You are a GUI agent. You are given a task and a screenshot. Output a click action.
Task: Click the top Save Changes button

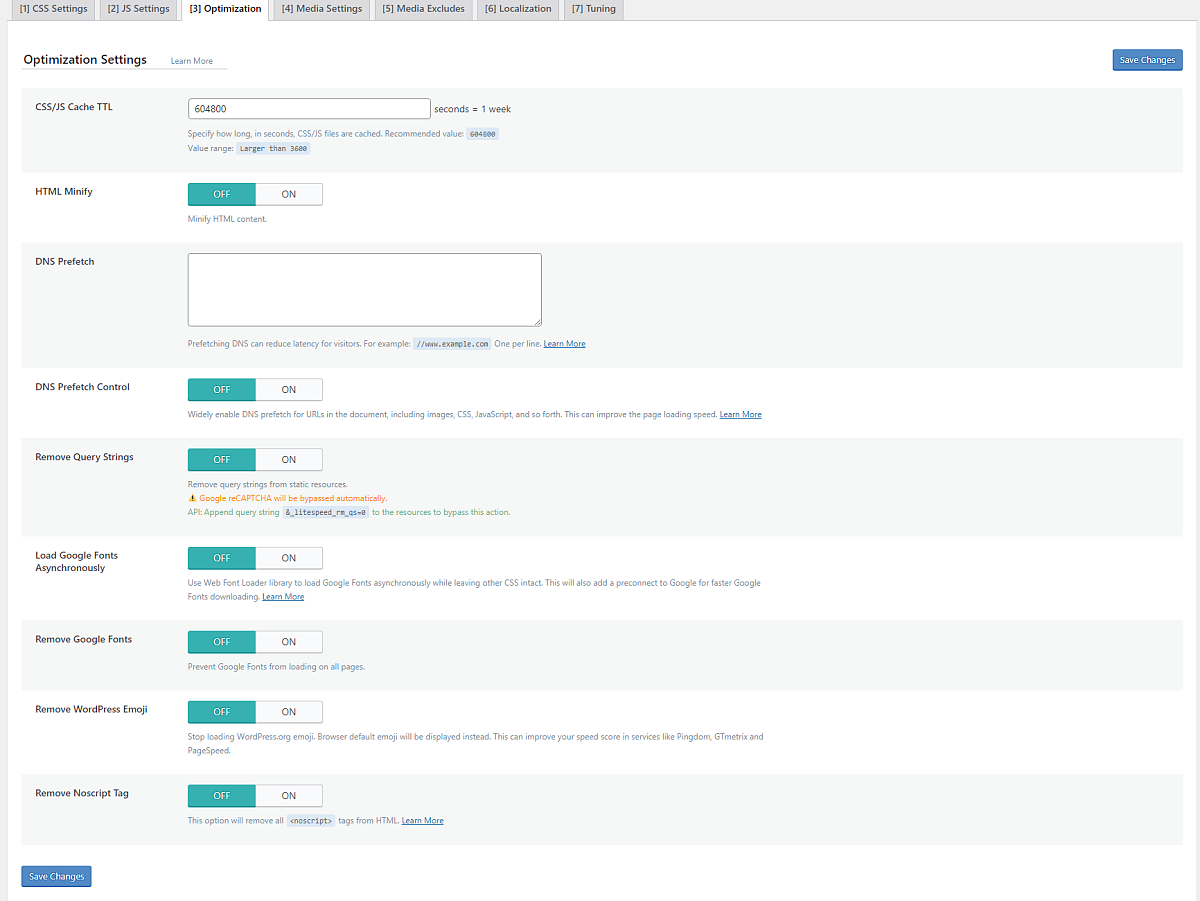click(x=1147, y=60)
